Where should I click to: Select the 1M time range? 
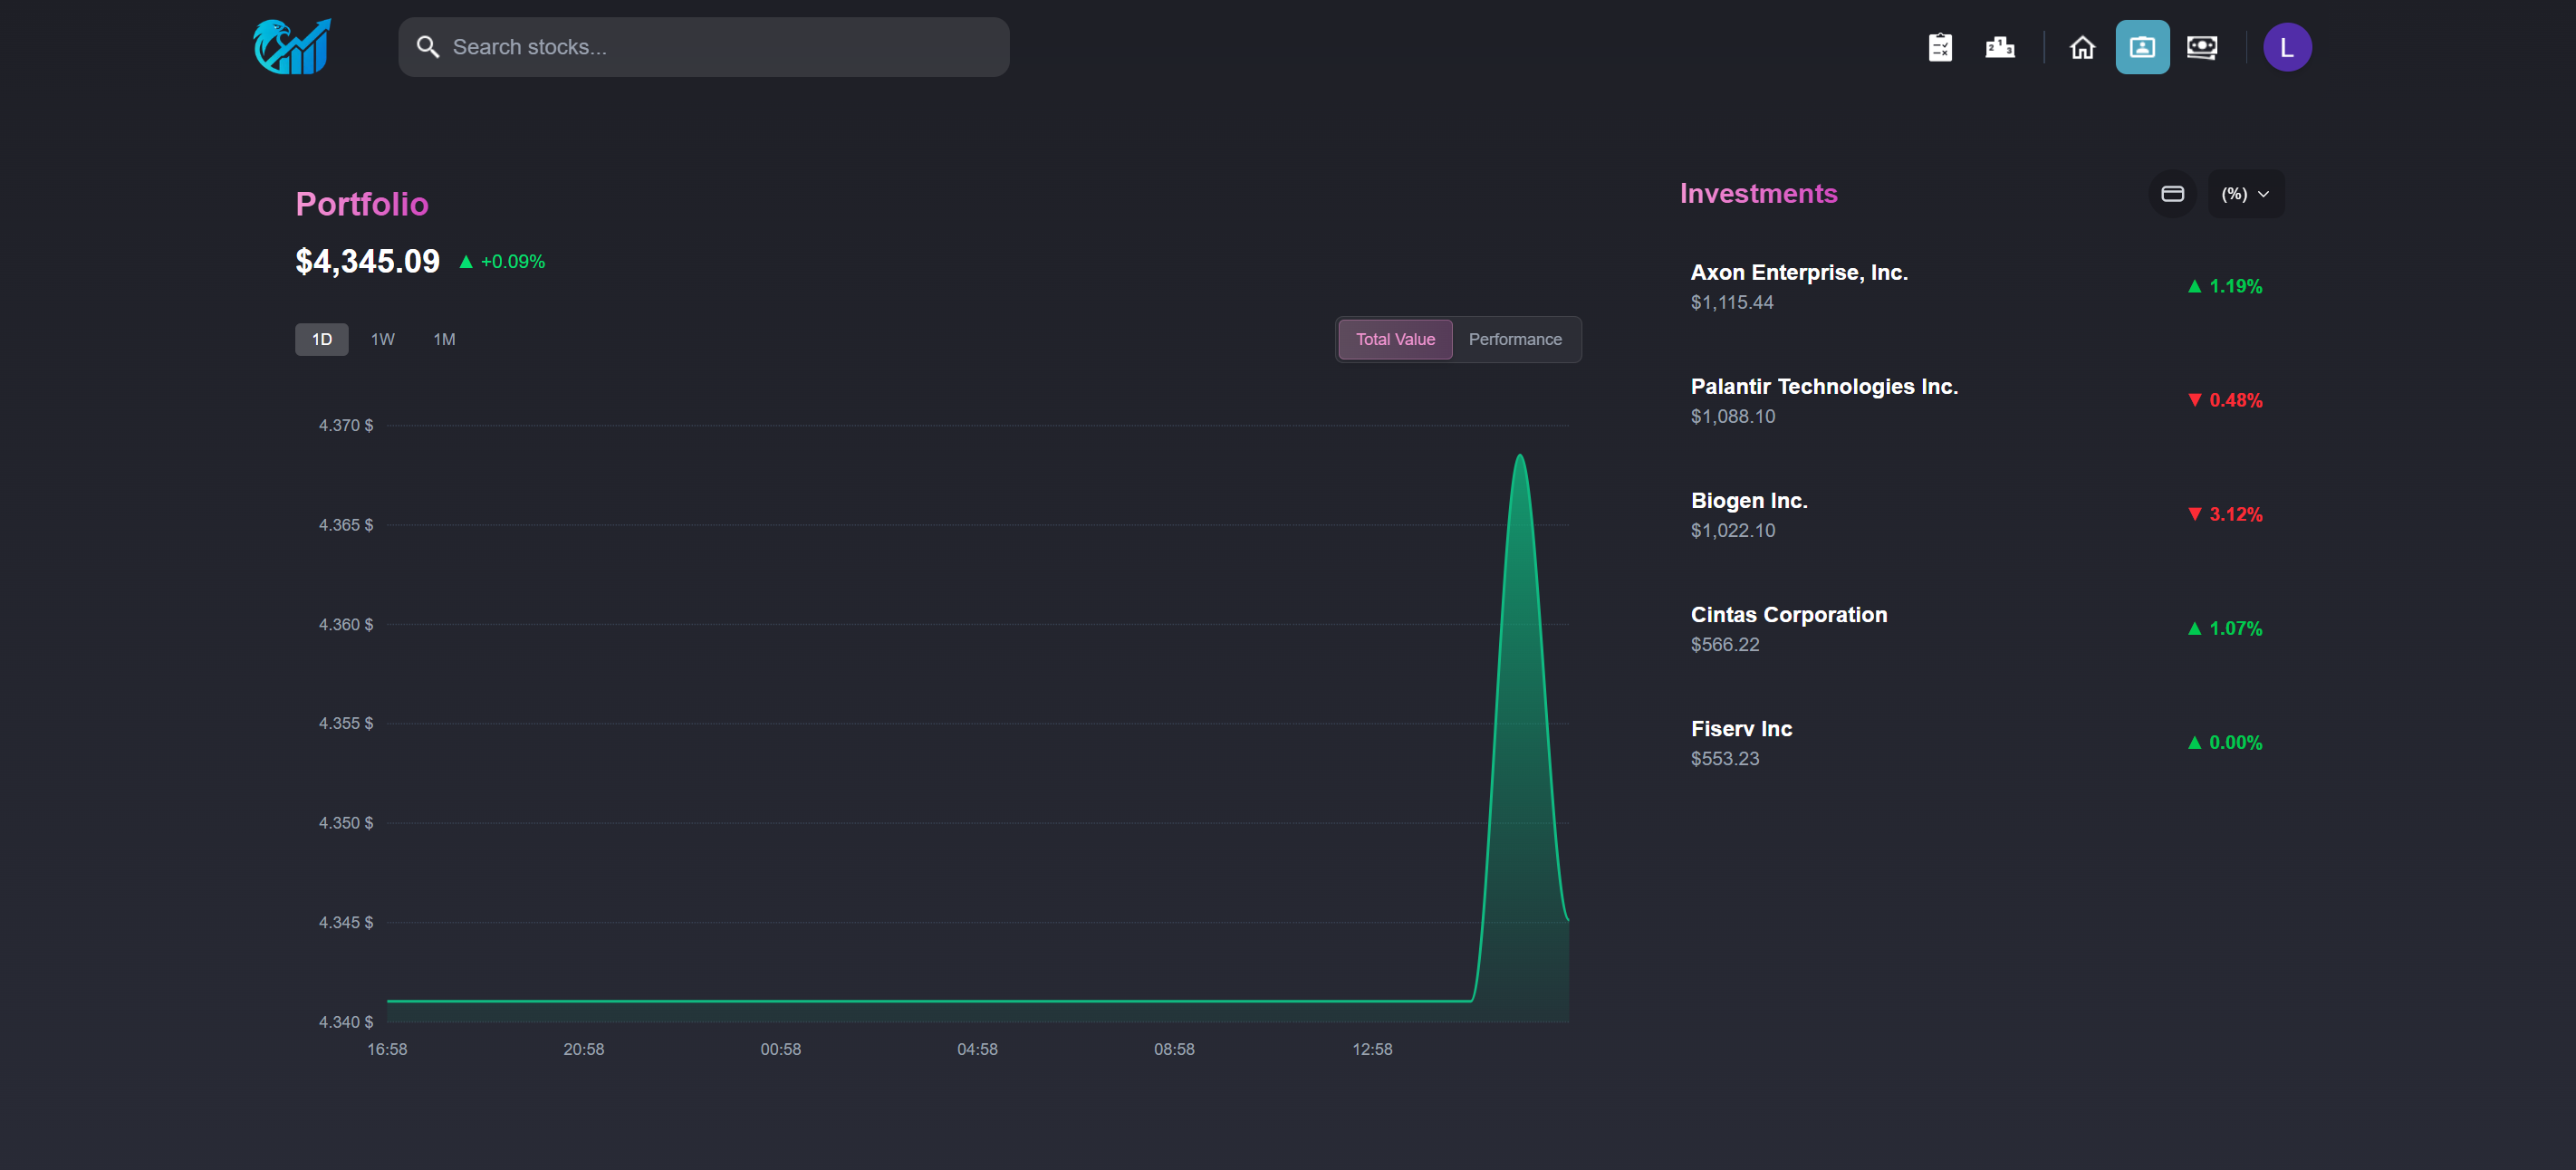click(444, 339)
